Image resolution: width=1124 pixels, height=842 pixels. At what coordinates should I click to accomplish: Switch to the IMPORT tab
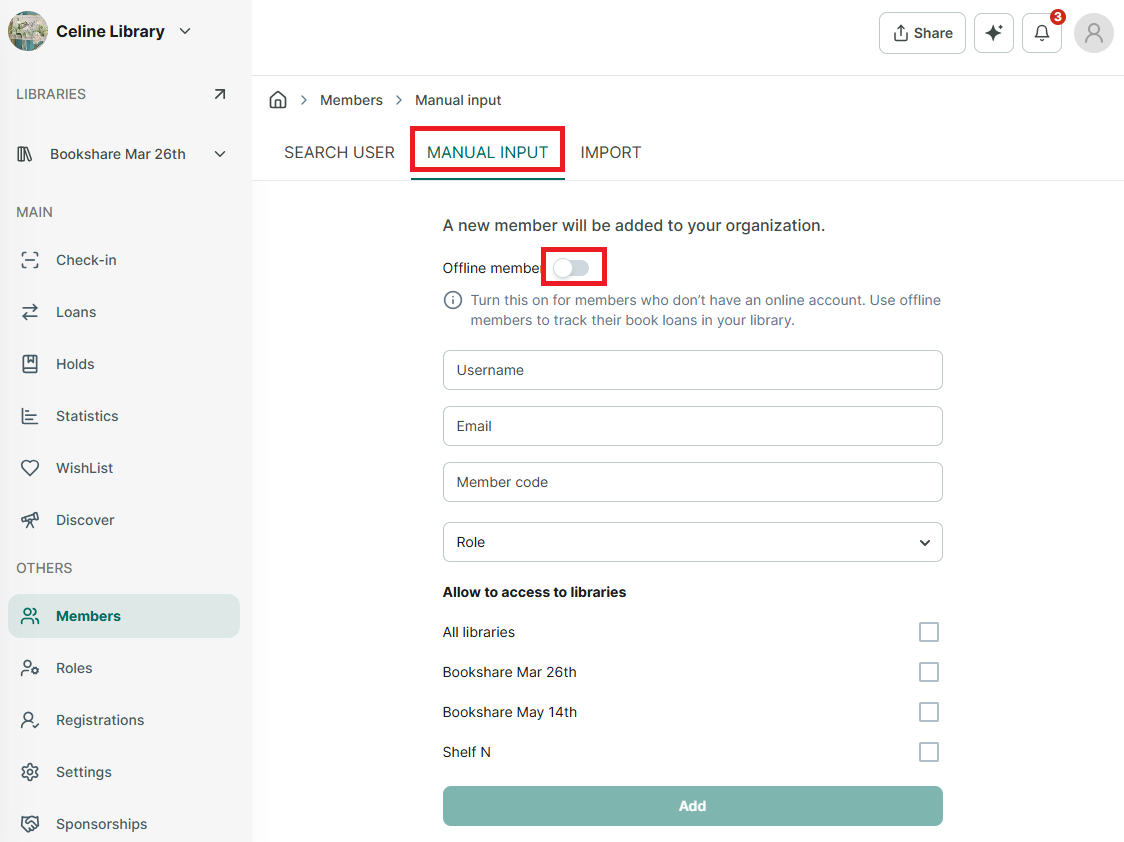coord(611,153)
